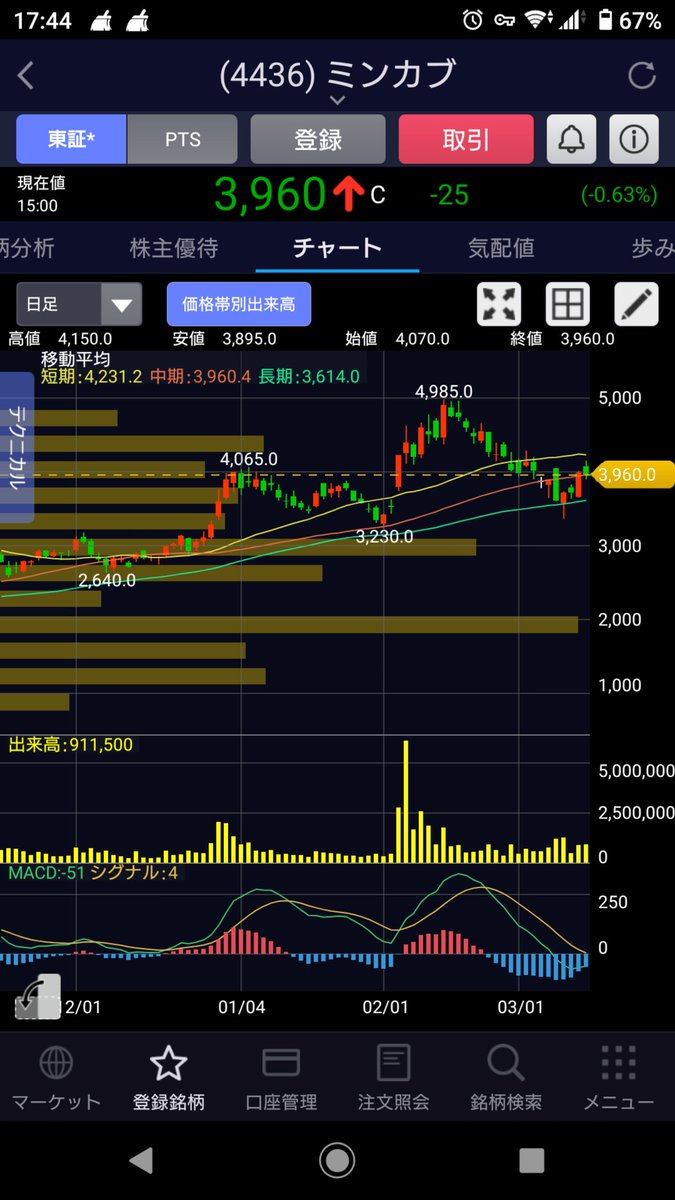675x1200 pixels.
Task: Tap the 01/04 date axis label
Action: tap(243, 1007)
